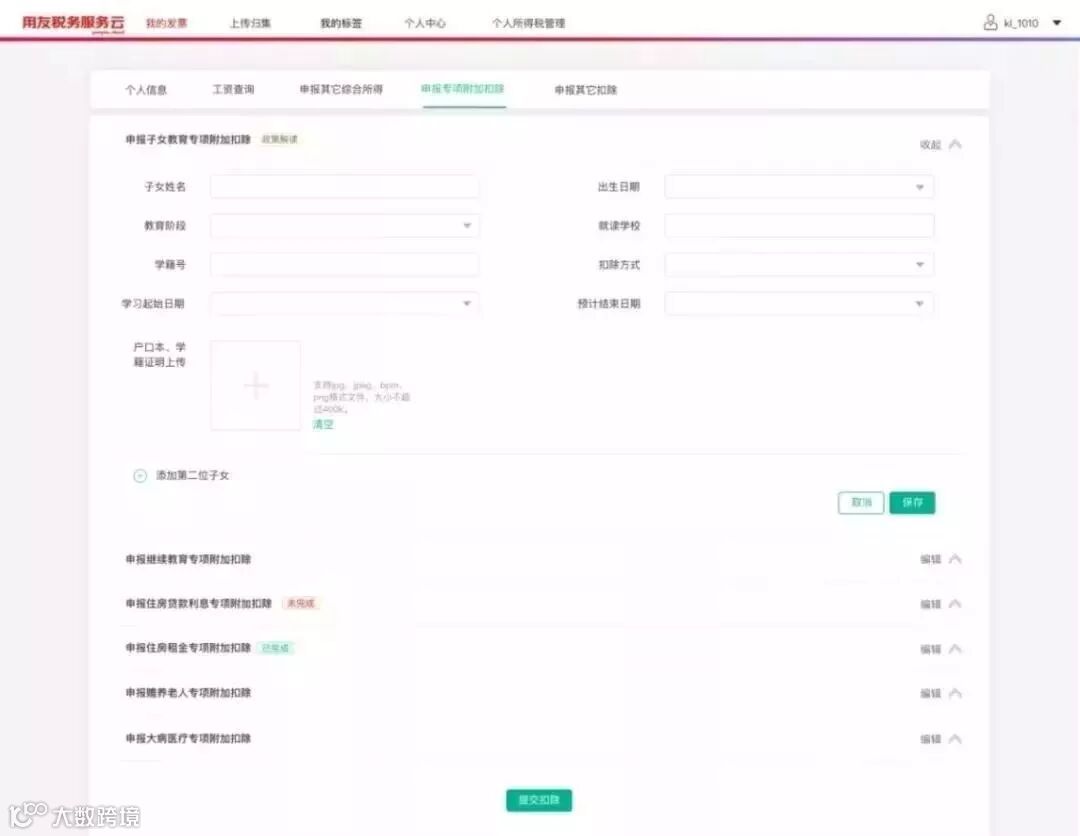
Task: Click the 申报大病医疗专项附加扣除 heading
Action: pos(188,738)
